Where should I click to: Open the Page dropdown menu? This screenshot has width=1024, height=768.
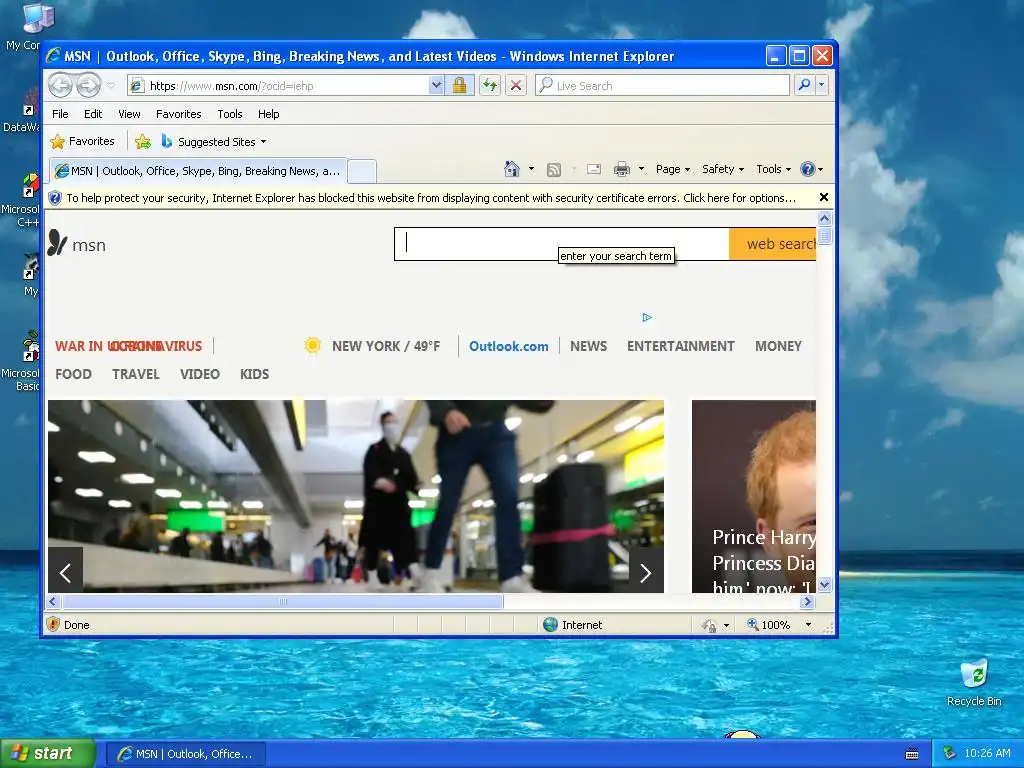tap(673, 169)
